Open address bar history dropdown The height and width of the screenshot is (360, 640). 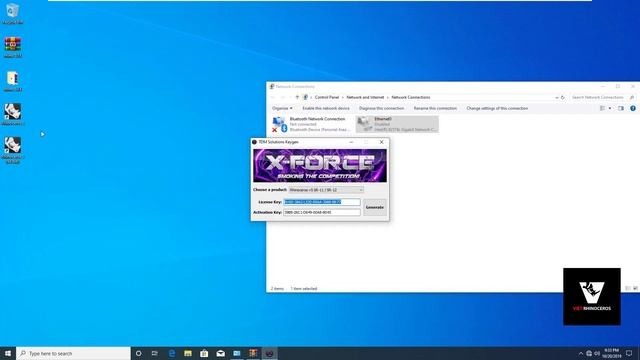pos(557,98)
